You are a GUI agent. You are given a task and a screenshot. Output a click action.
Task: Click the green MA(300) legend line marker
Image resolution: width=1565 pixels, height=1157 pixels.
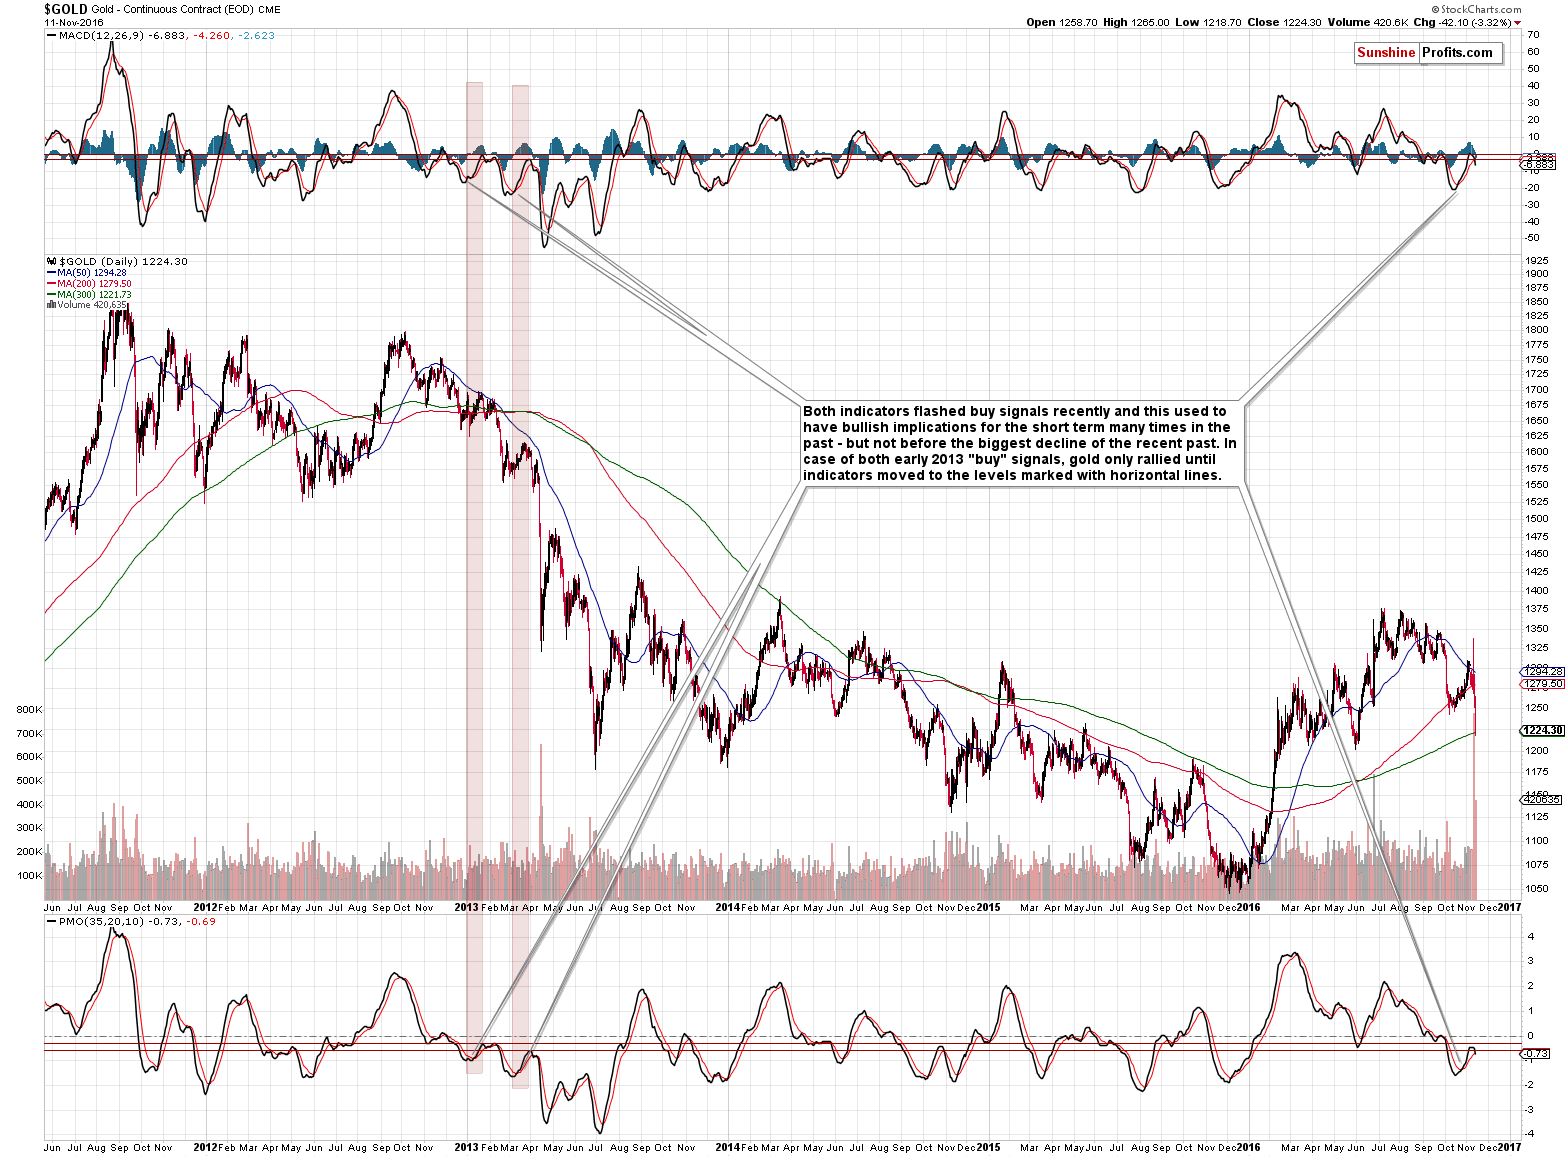click(x=51, y=295)
